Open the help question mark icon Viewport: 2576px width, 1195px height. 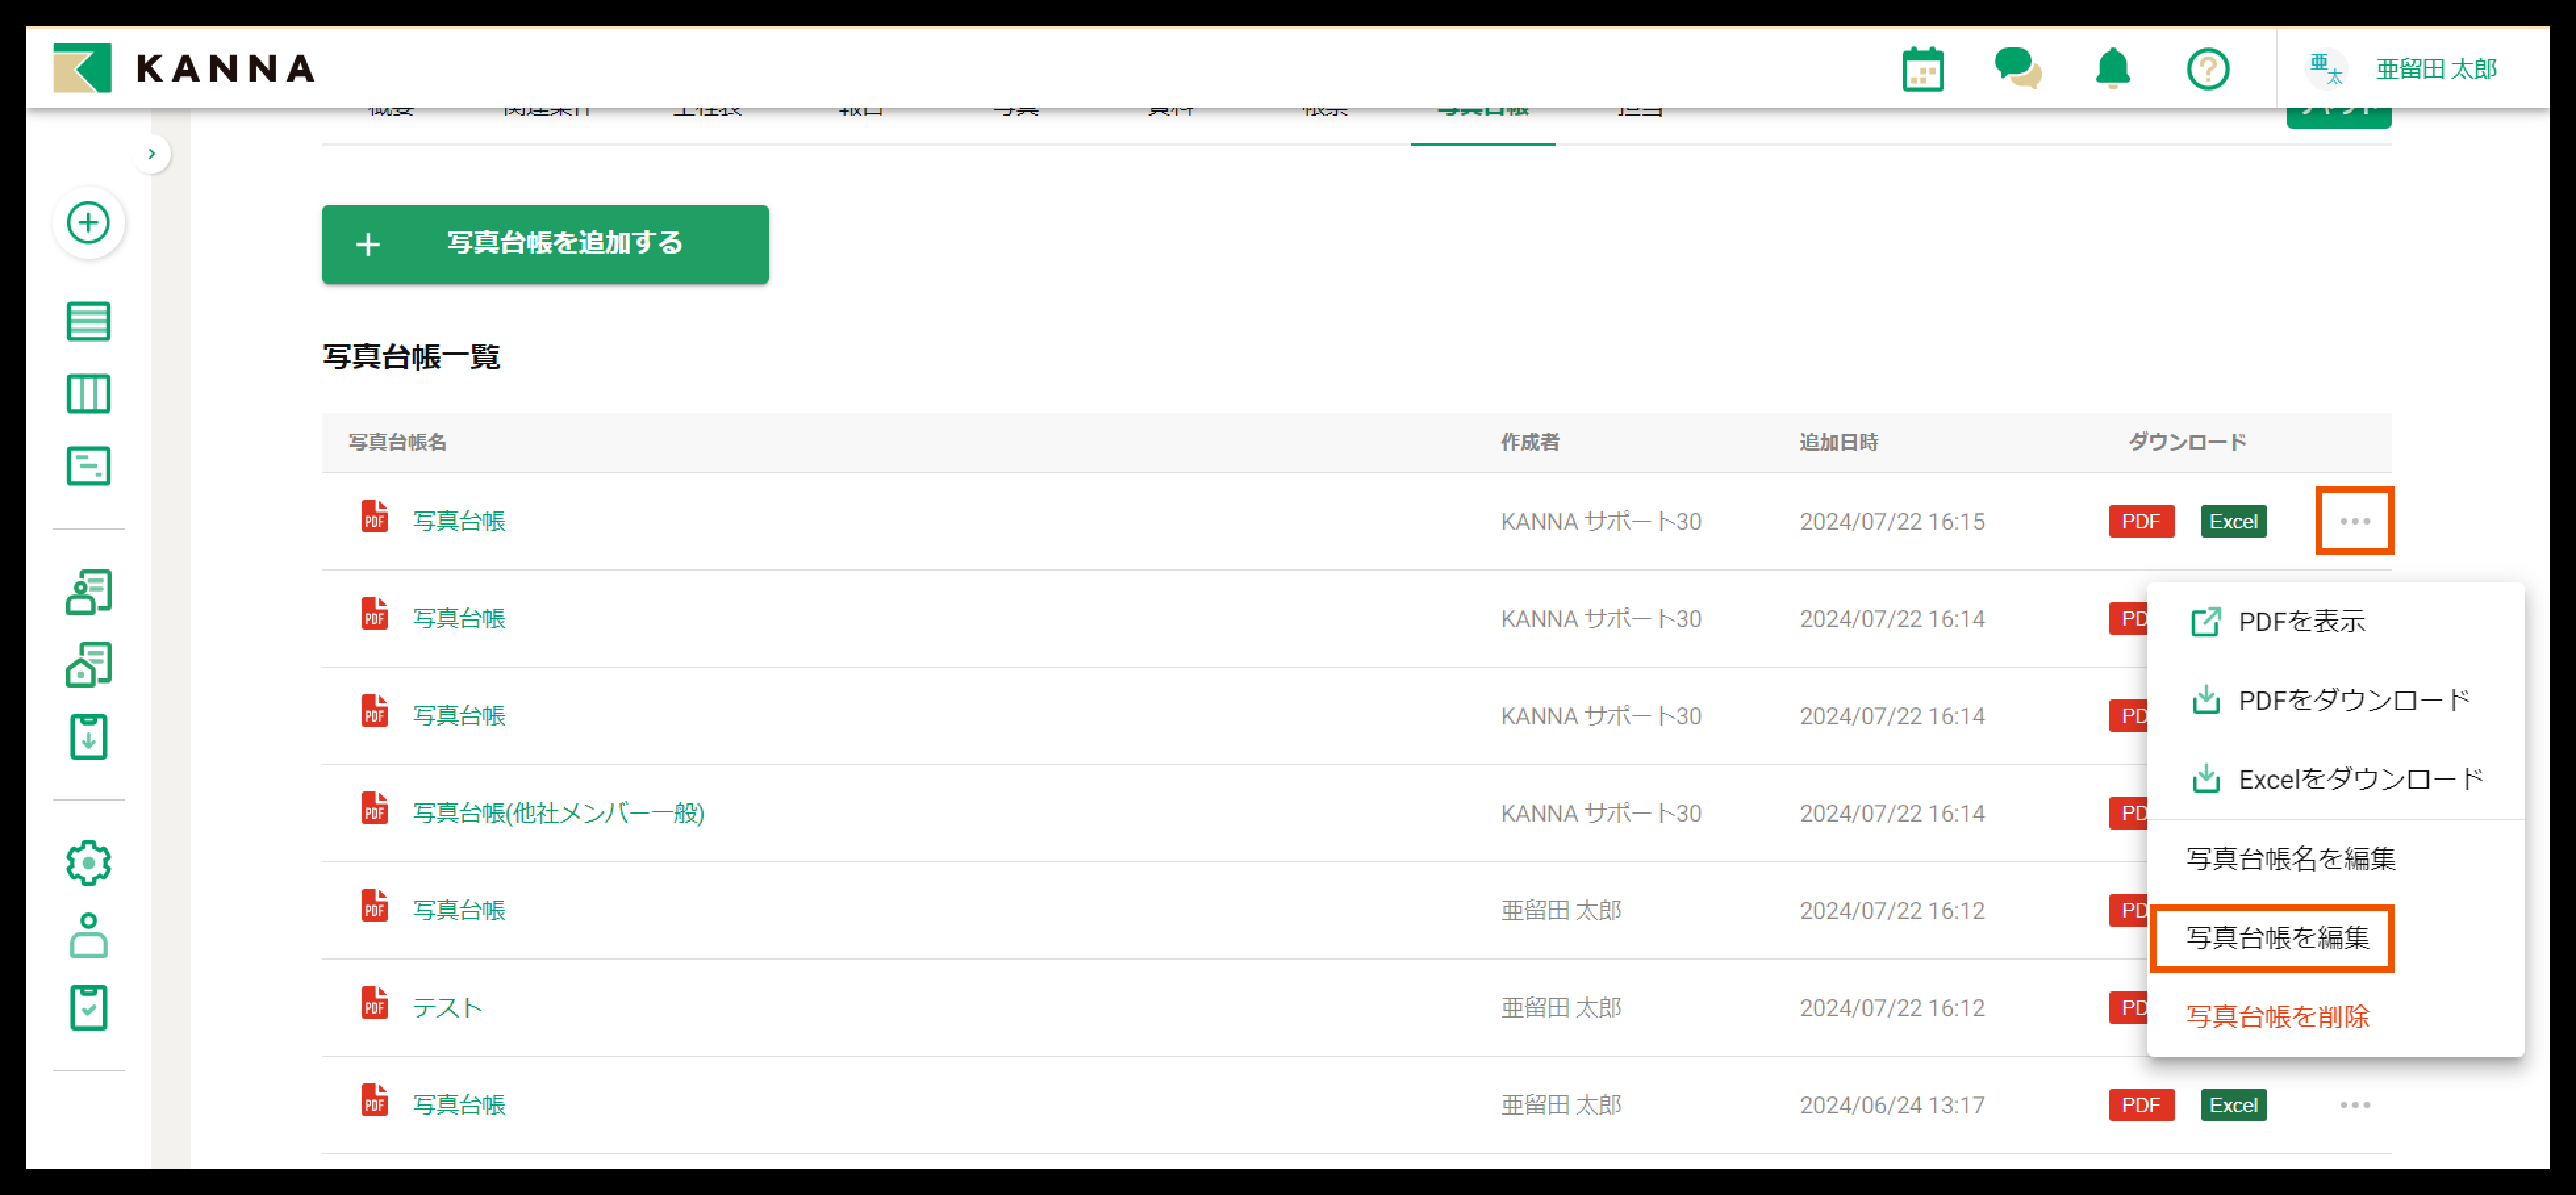[2207, 69]
